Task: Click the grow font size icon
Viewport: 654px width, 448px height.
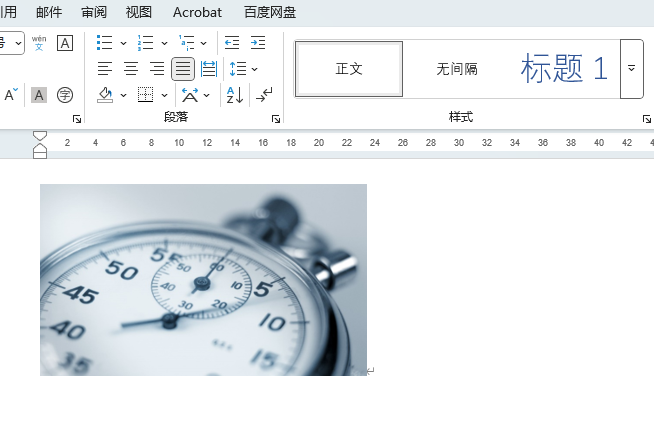Action: tap(11, 95)
